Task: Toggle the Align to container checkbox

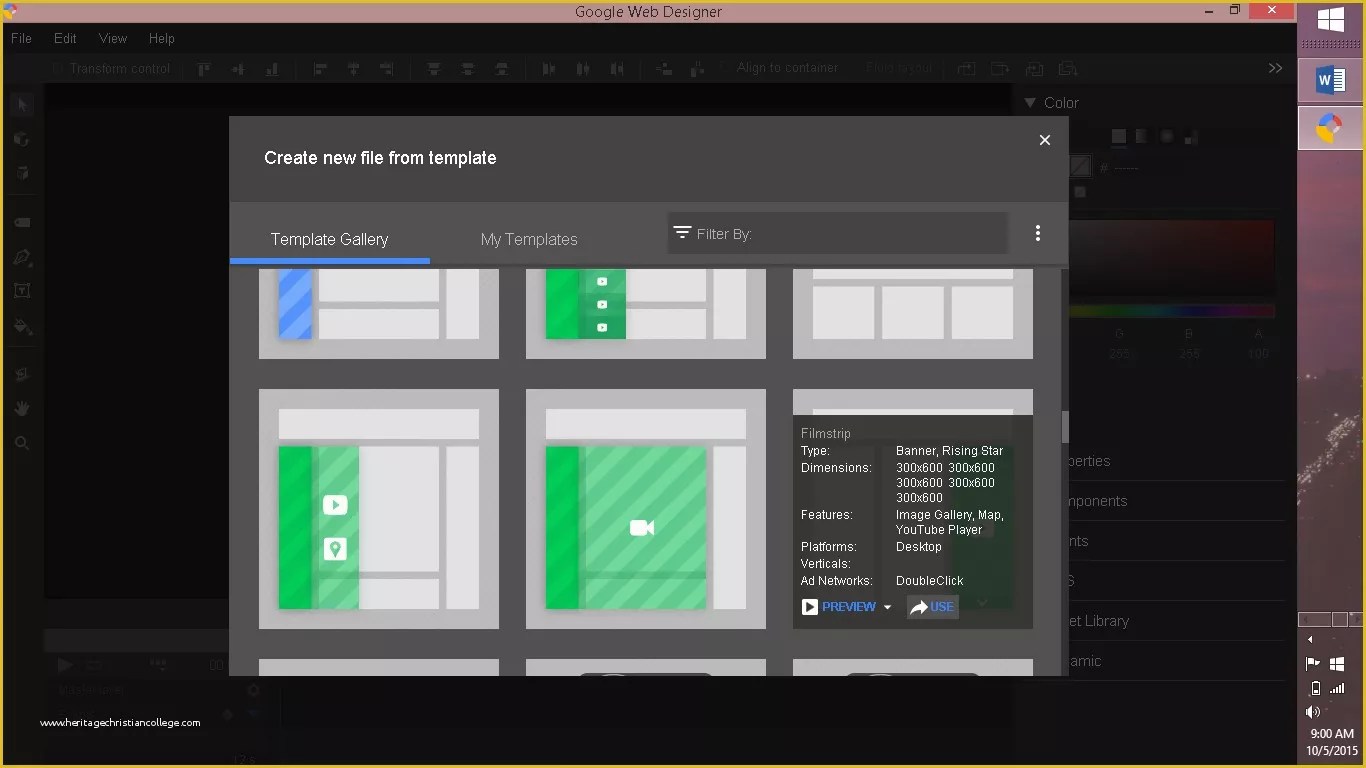Action: [725, 68]
